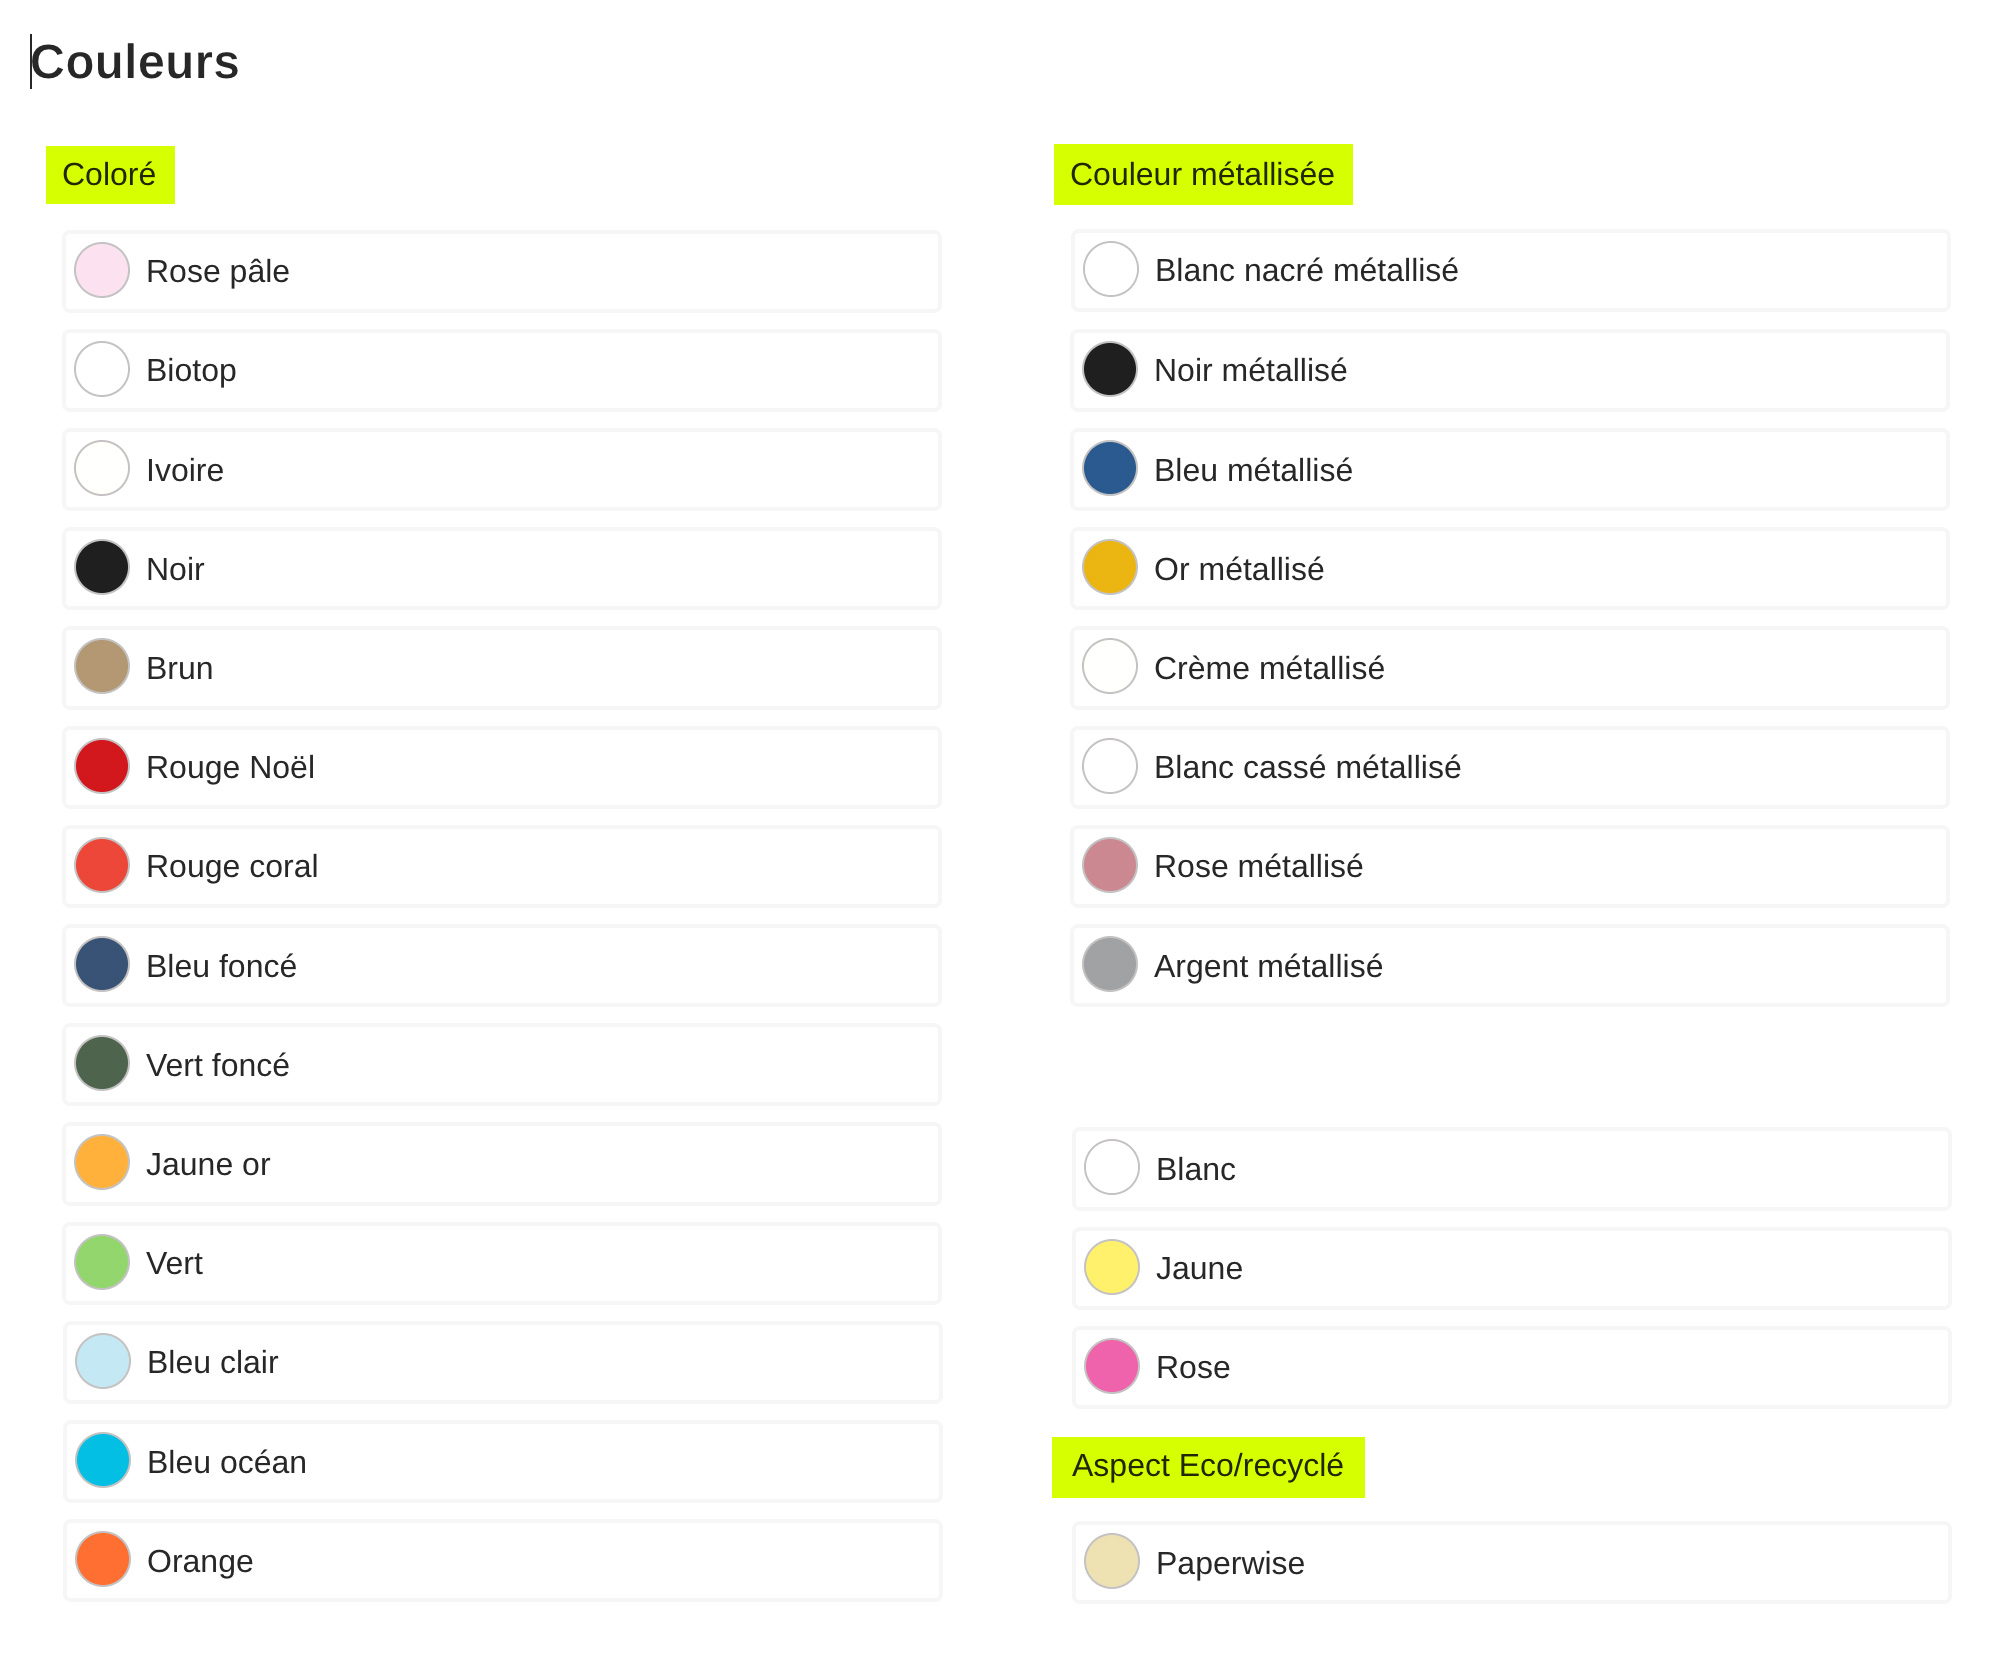Pick the pink Rose color swatch
2012x1675 pixels.
click(x=1112, y=1367)
